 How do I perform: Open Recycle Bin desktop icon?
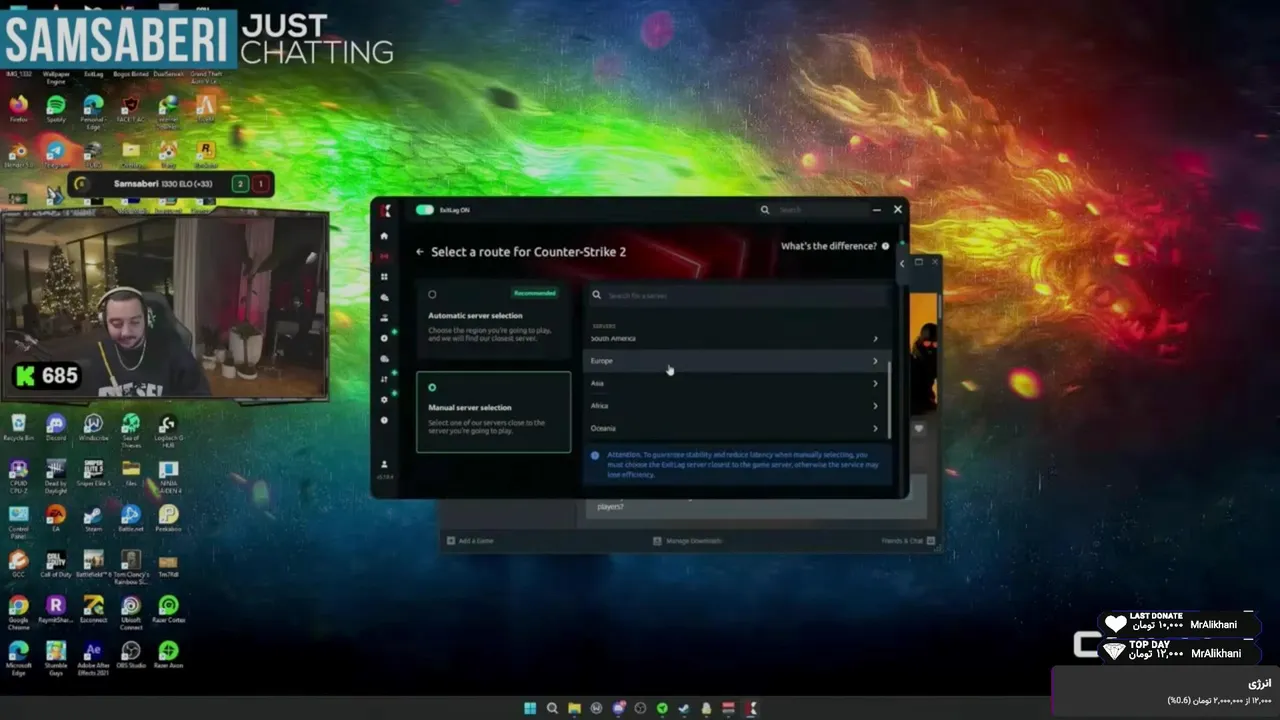pos(18,428)
